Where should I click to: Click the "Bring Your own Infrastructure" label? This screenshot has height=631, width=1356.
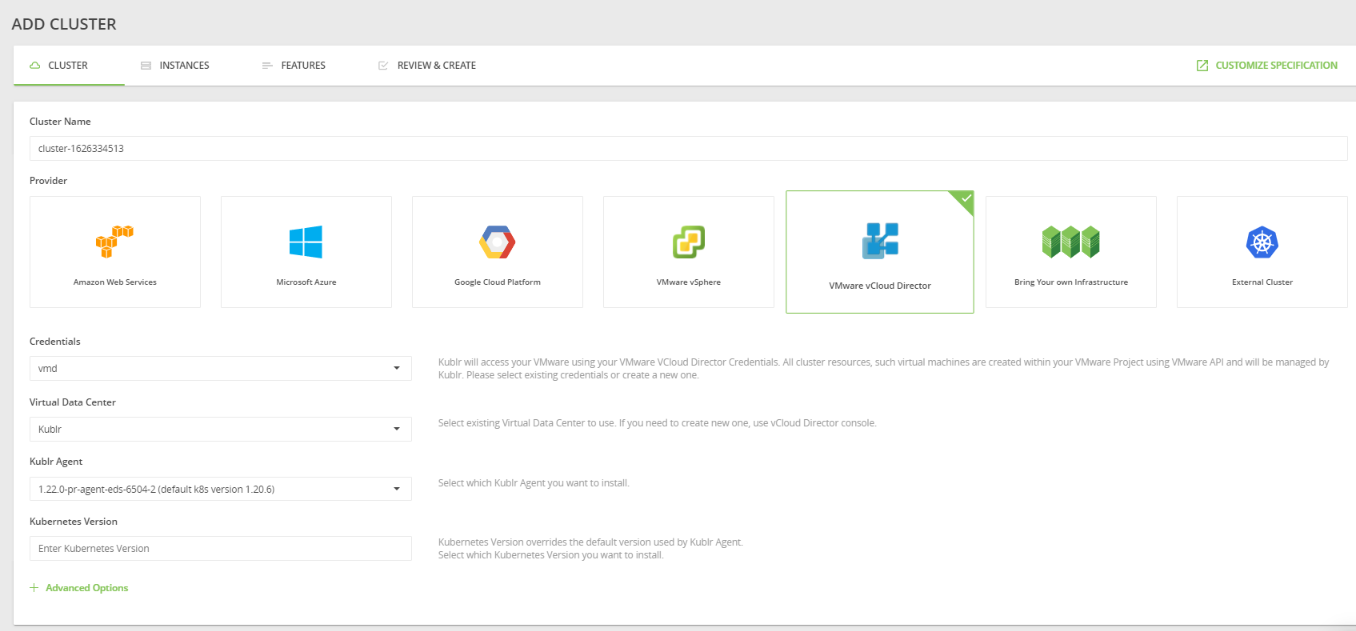point(1071,282)
